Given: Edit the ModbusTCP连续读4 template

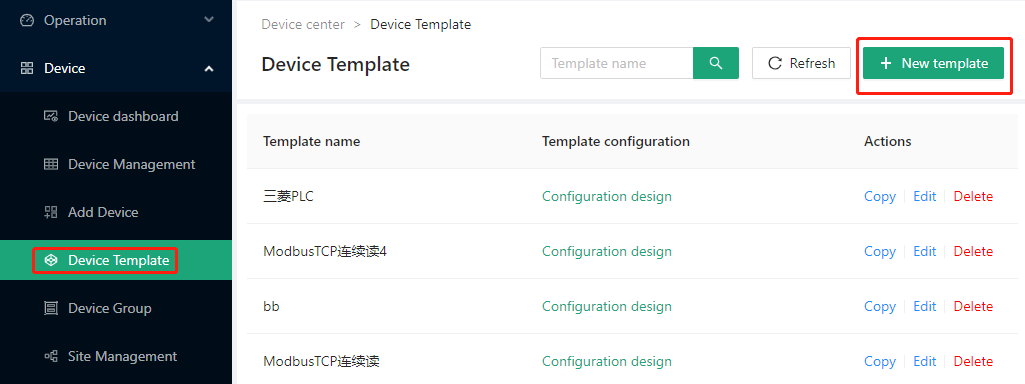Looking at the screenshot, I should click(x=924, y=251).
